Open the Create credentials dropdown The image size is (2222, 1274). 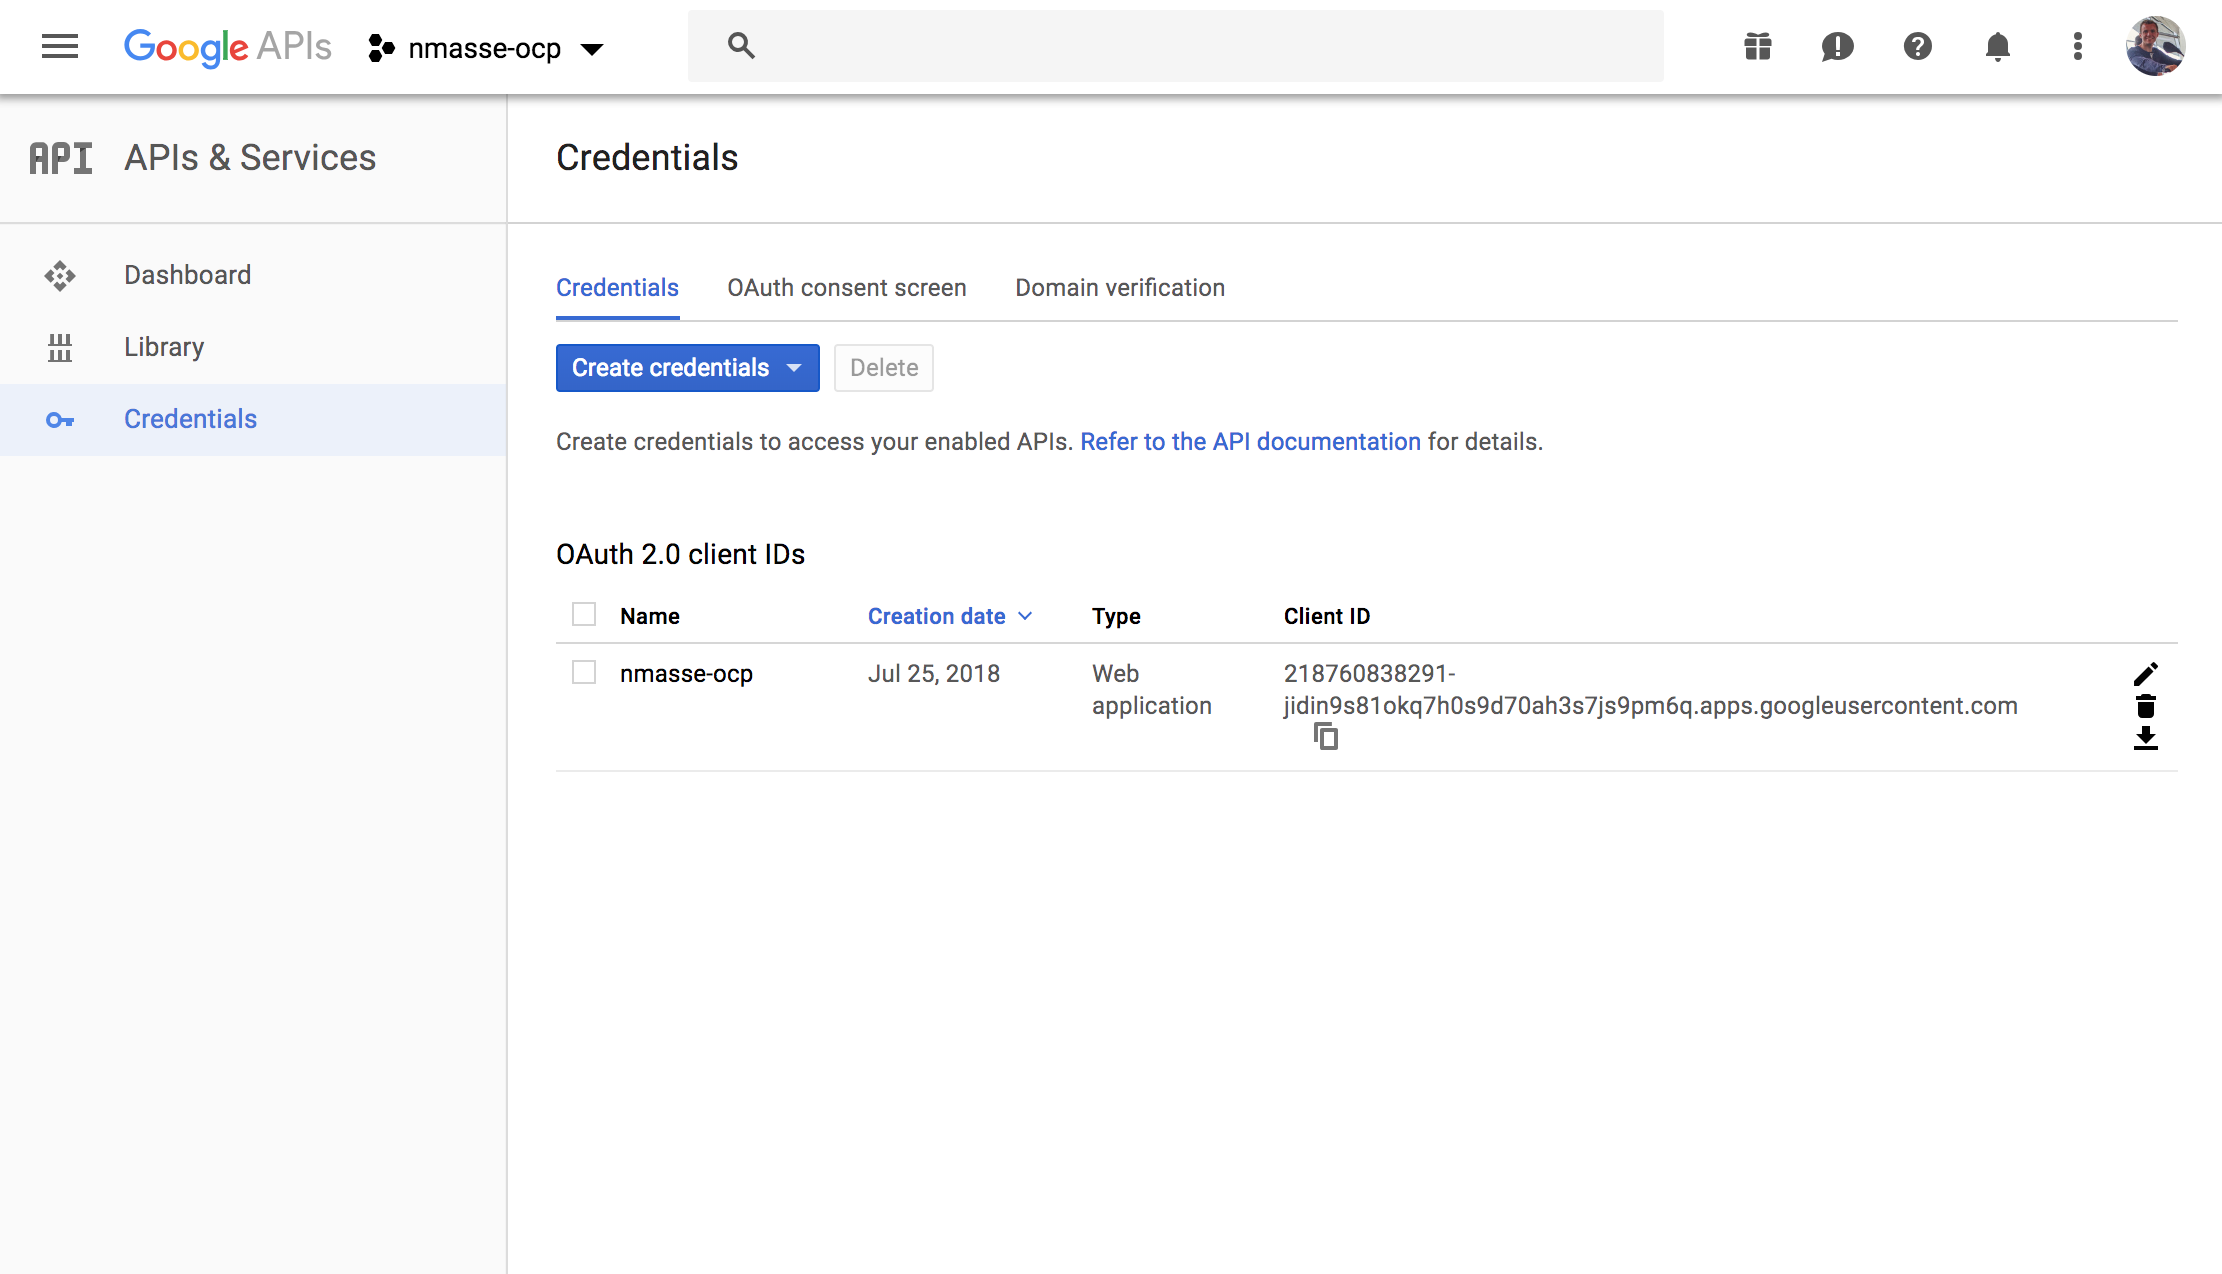687,368
